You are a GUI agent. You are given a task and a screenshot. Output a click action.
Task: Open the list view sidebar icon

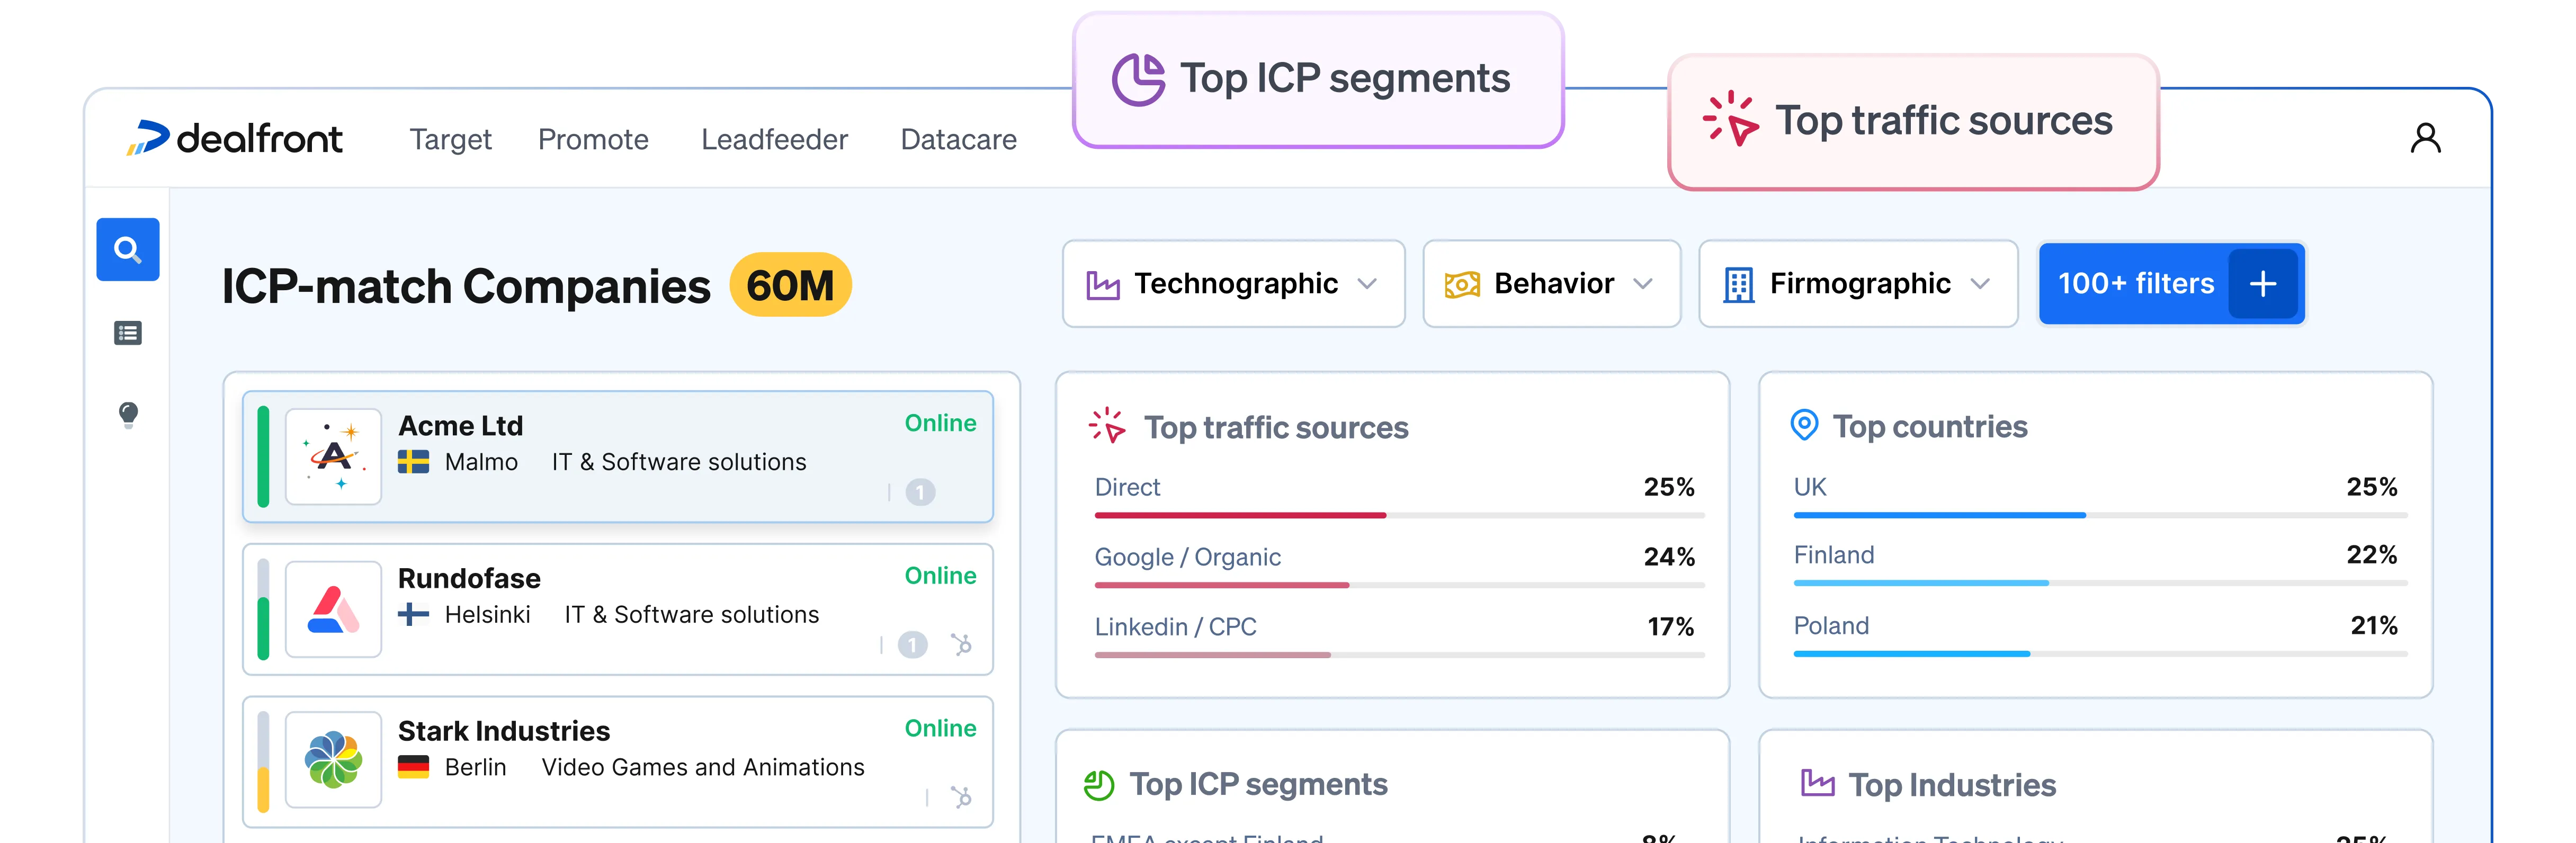127,333
